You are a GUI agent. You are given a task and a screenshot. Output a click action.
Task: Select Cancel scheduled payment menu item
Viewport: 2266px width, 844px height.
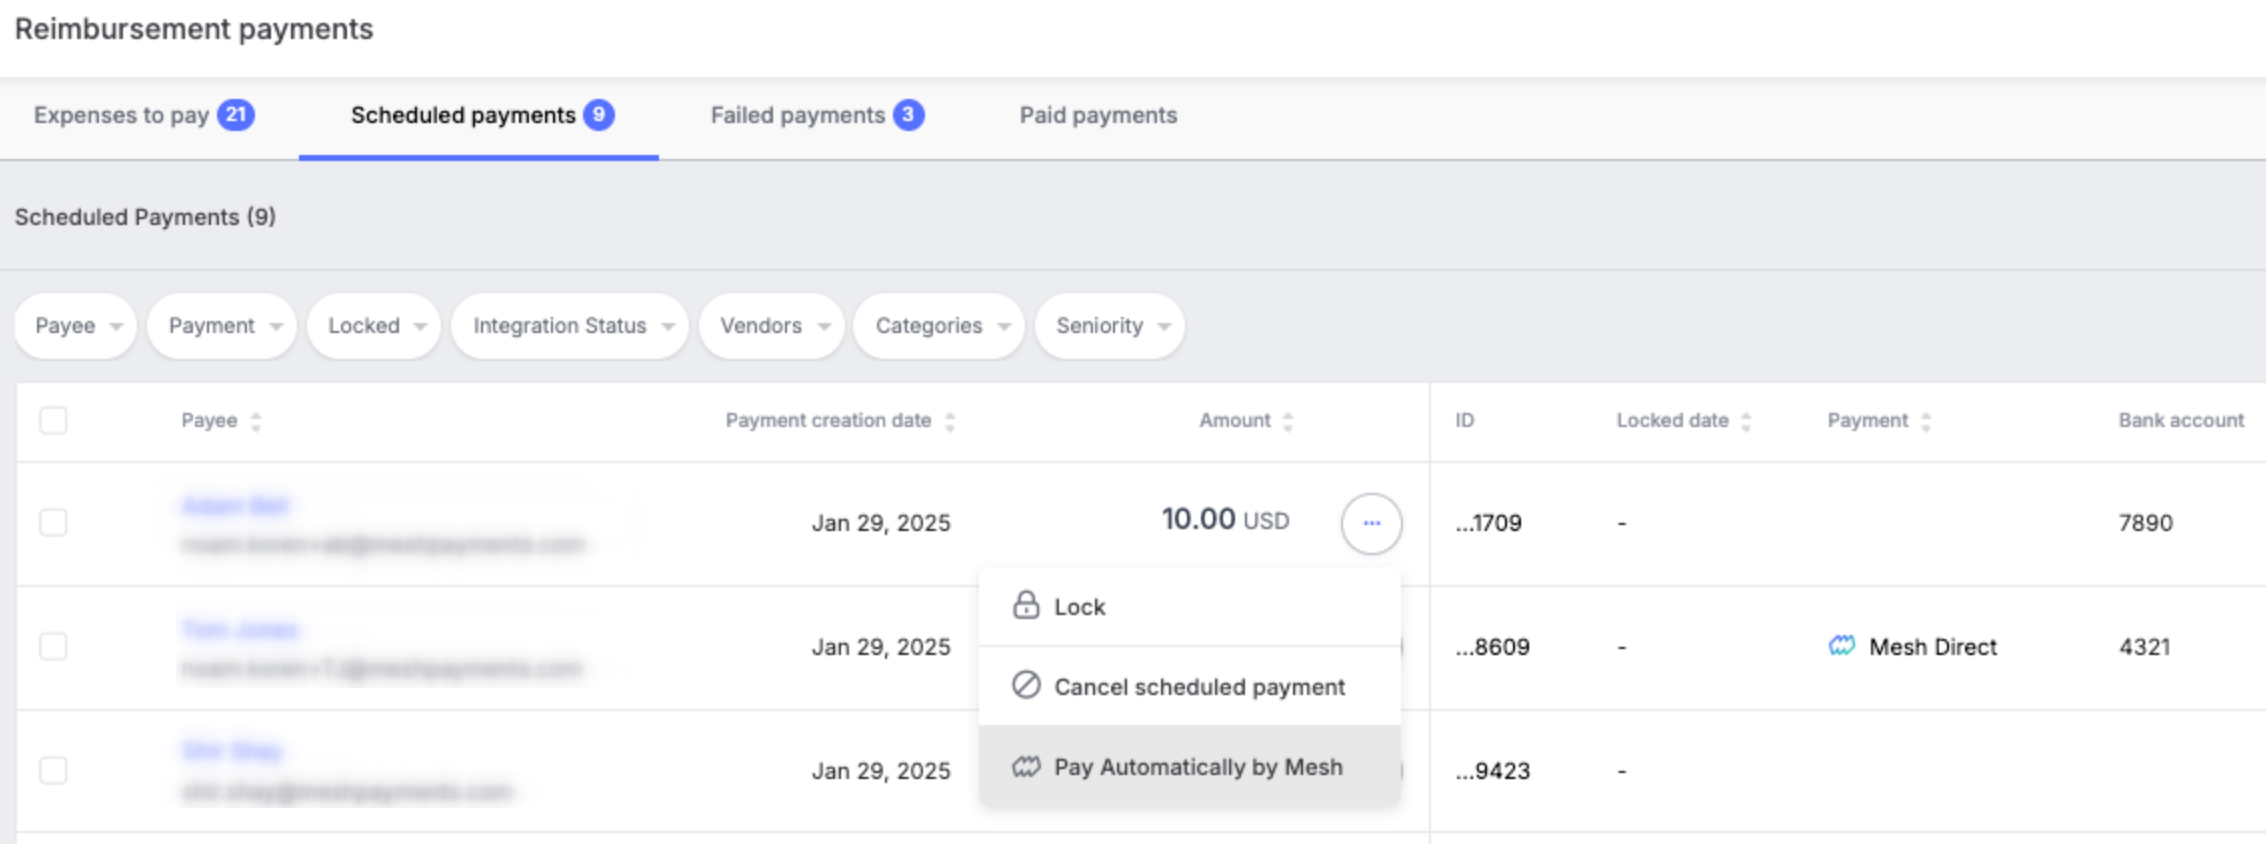point(1199,687)
